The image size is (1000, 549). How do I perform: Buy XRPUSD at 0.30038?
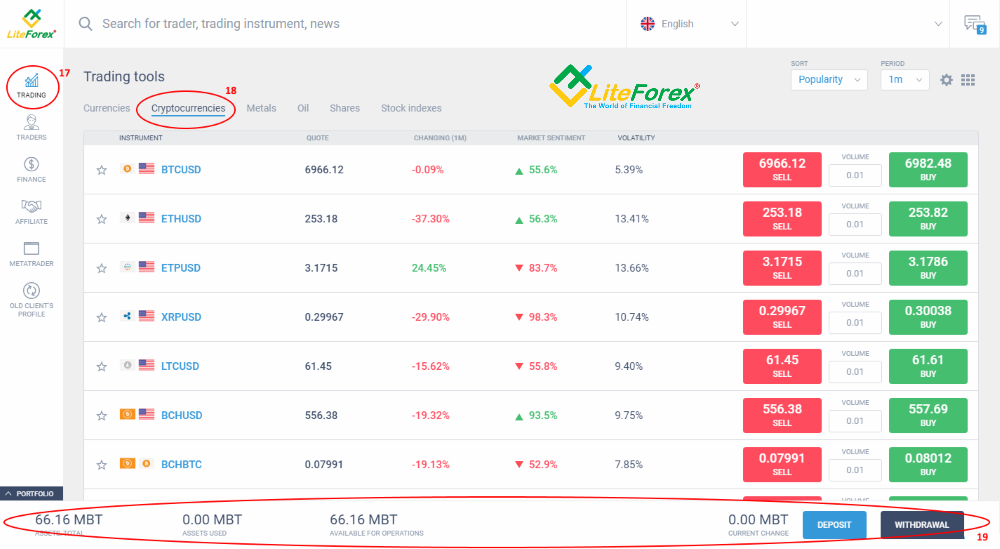[928, 317]
